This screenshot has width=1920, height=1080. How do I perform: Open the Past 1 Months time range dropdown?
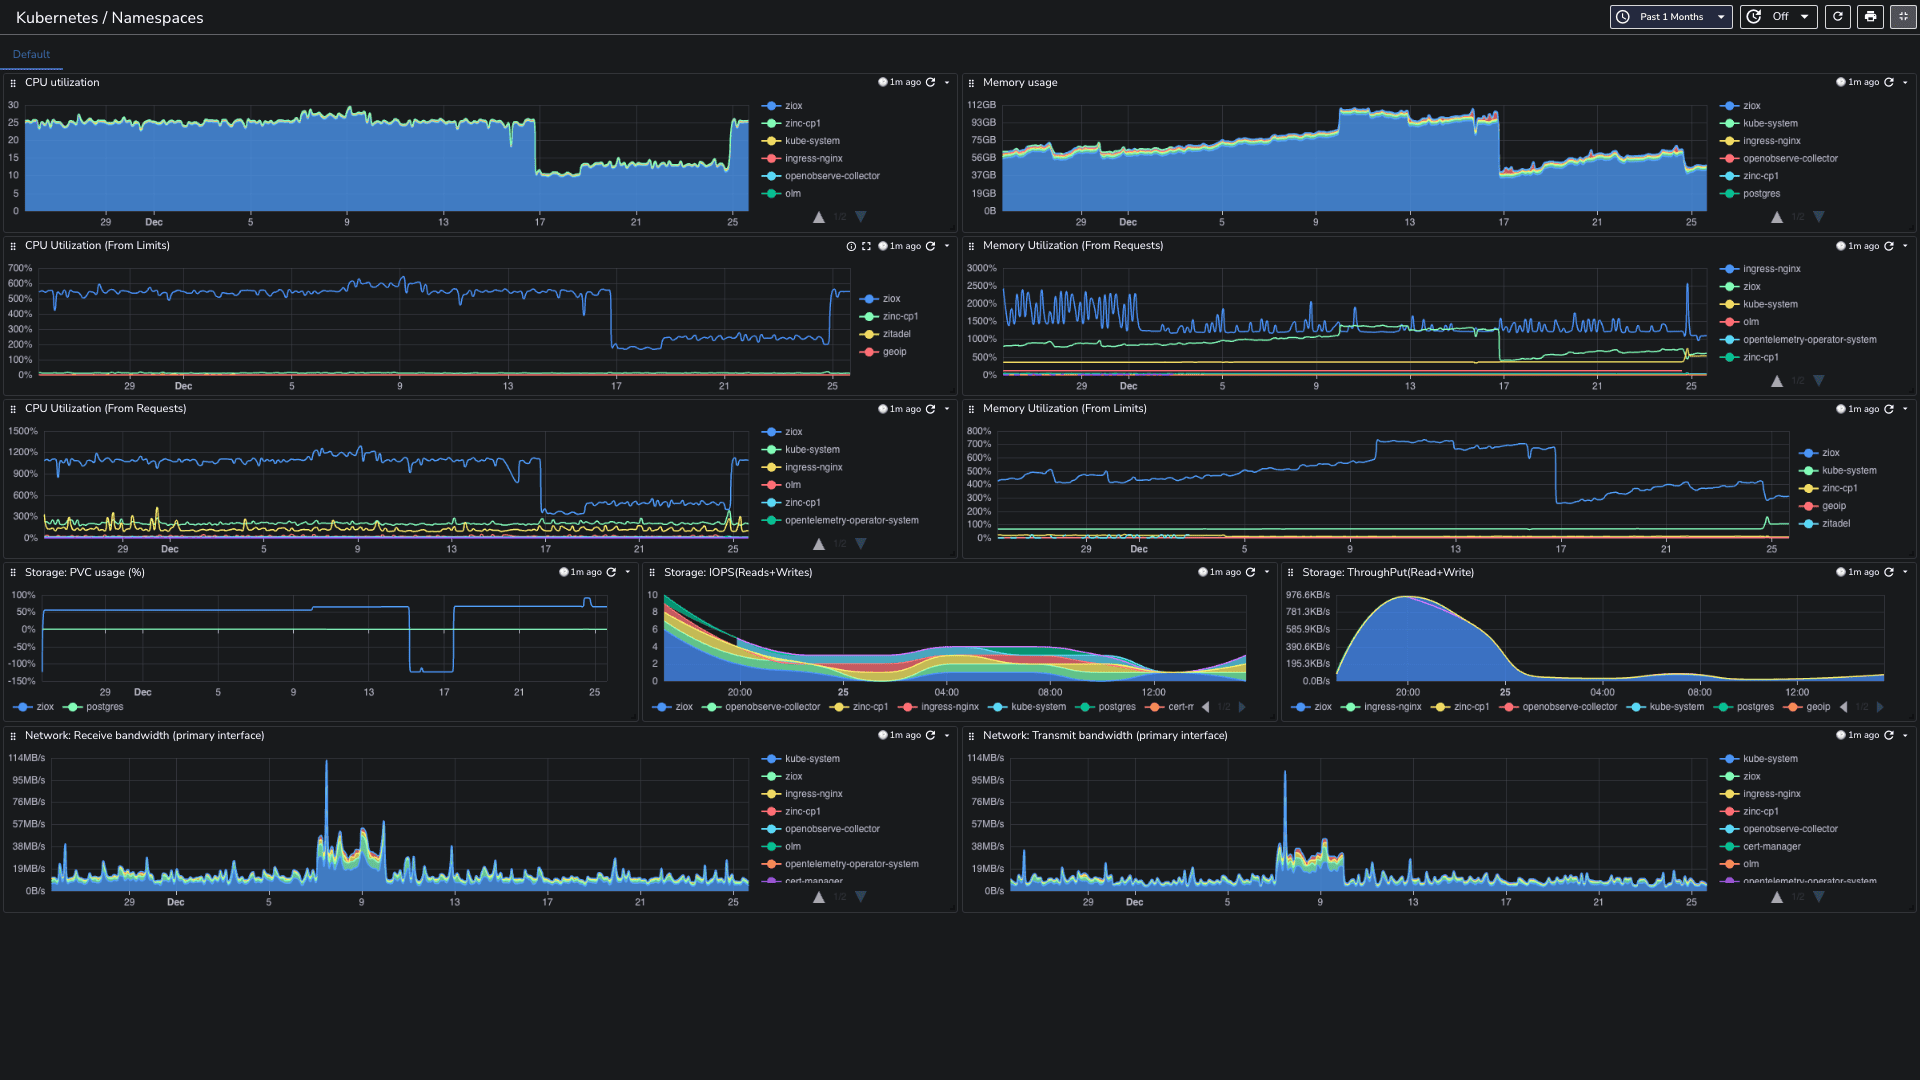[x=1671, y=17]
